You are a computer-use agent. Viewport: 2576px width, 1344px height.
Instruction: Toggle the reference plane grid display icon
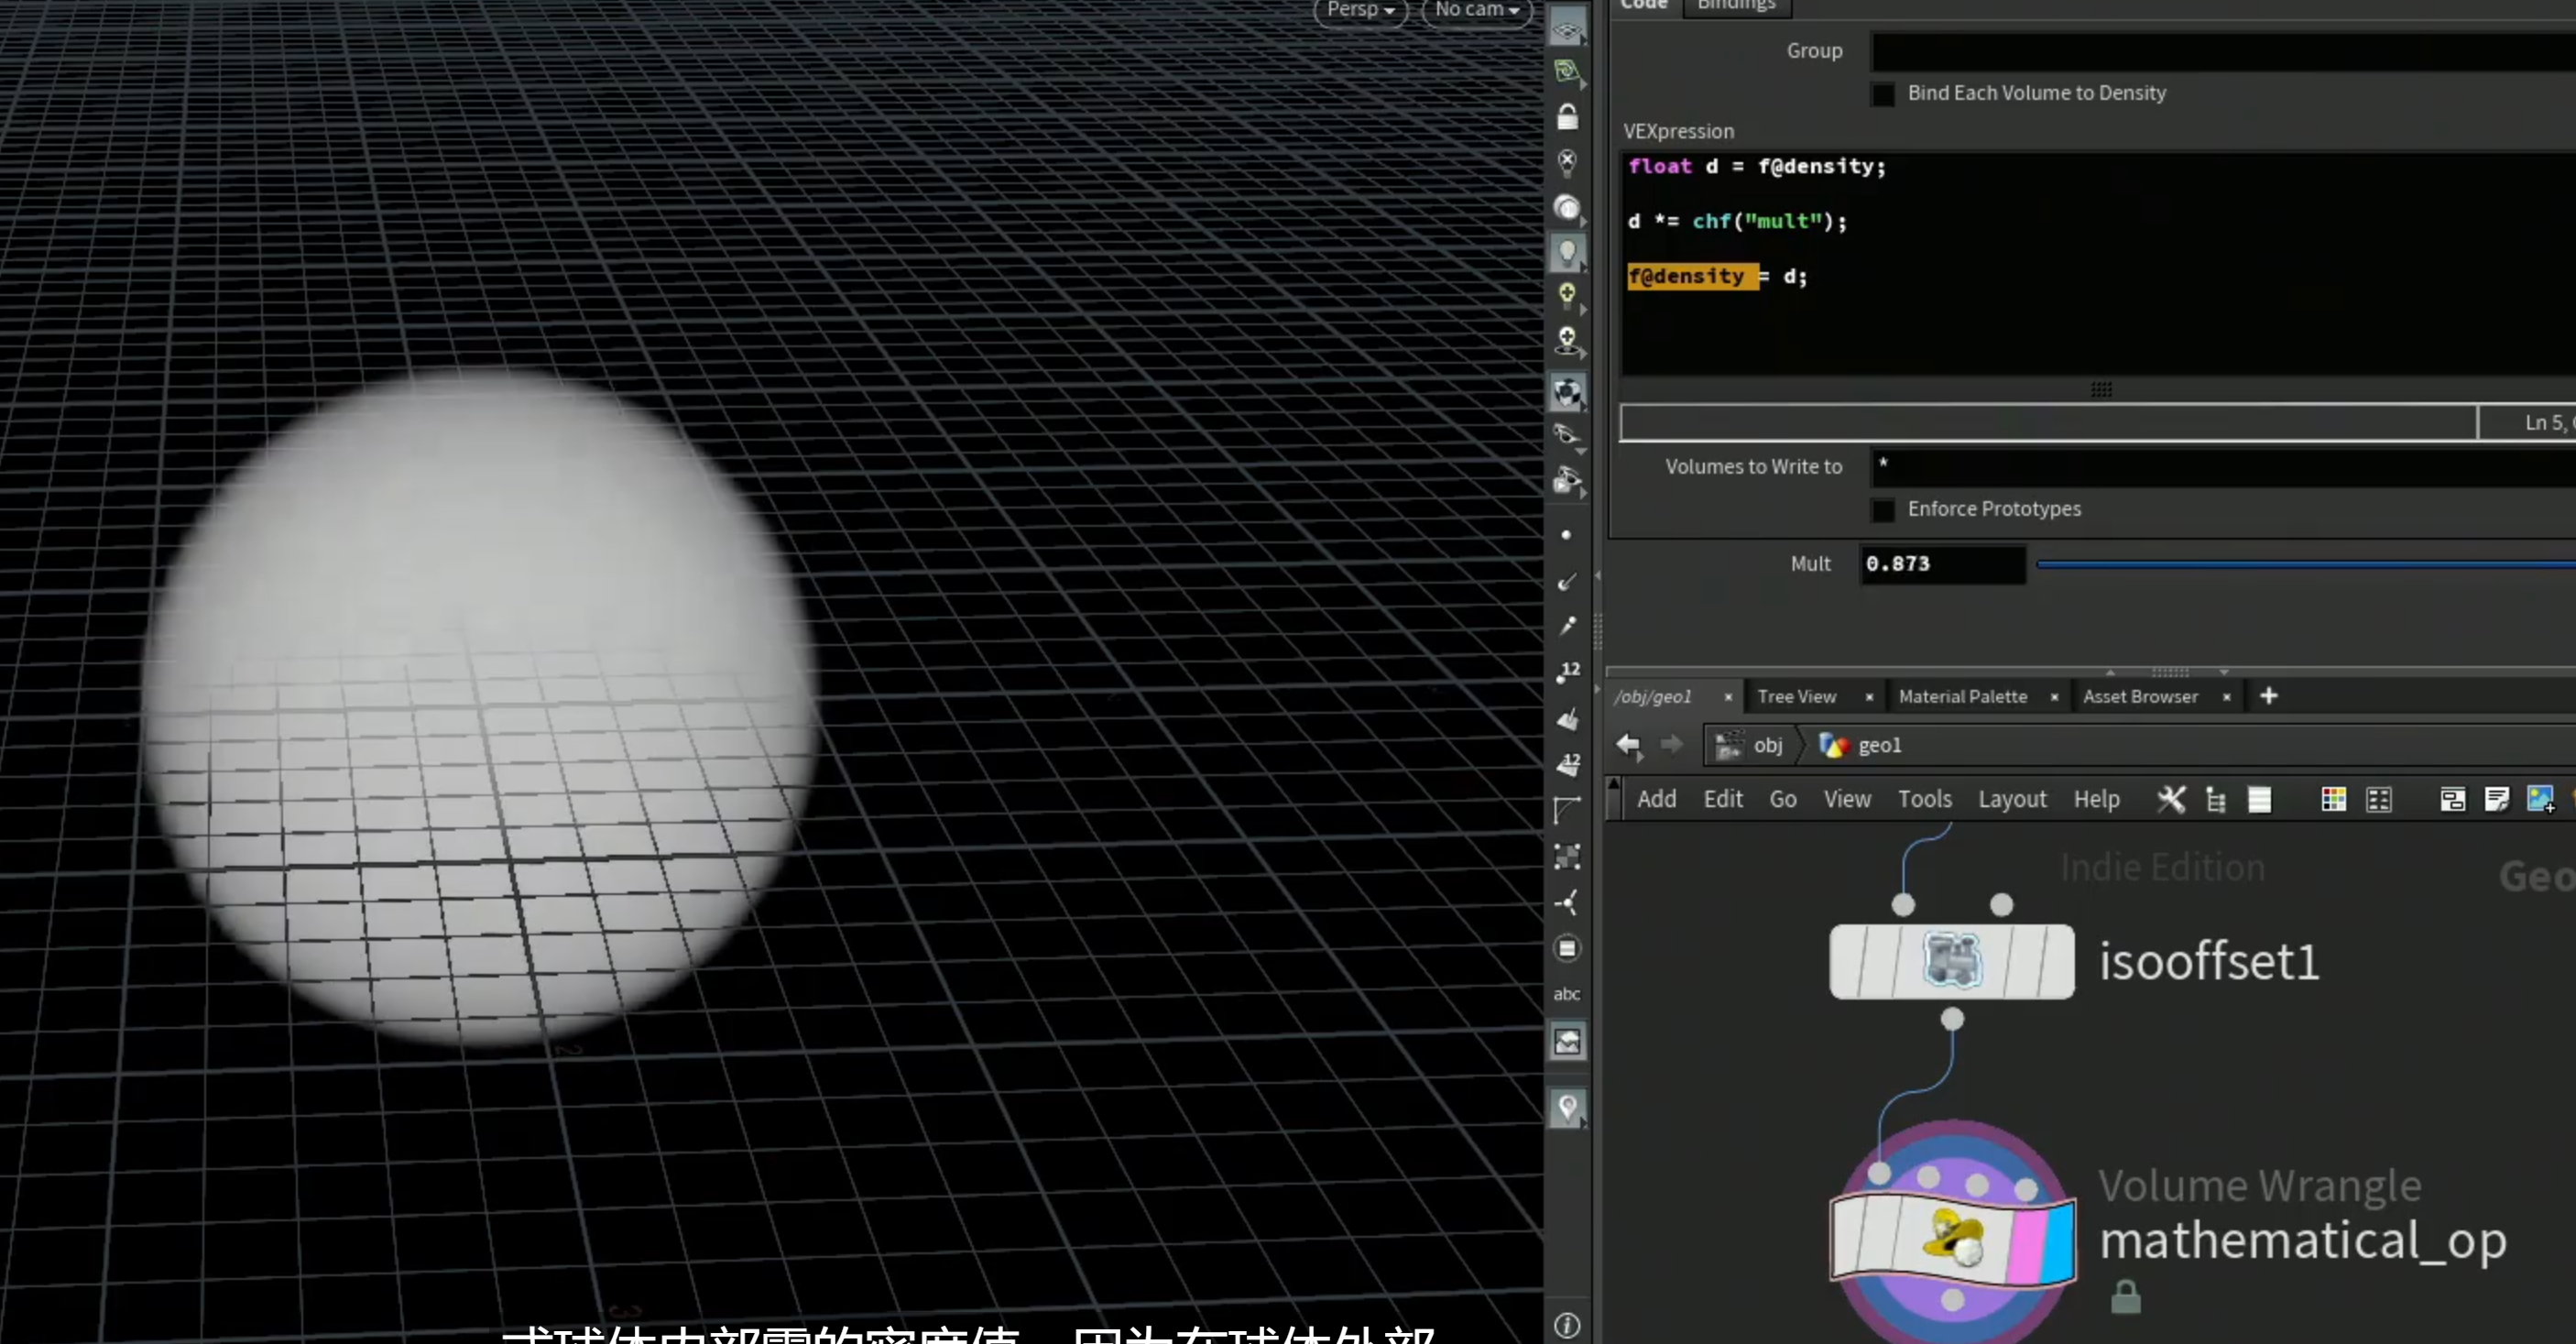pyautogui.click(x=1567, y=29)
